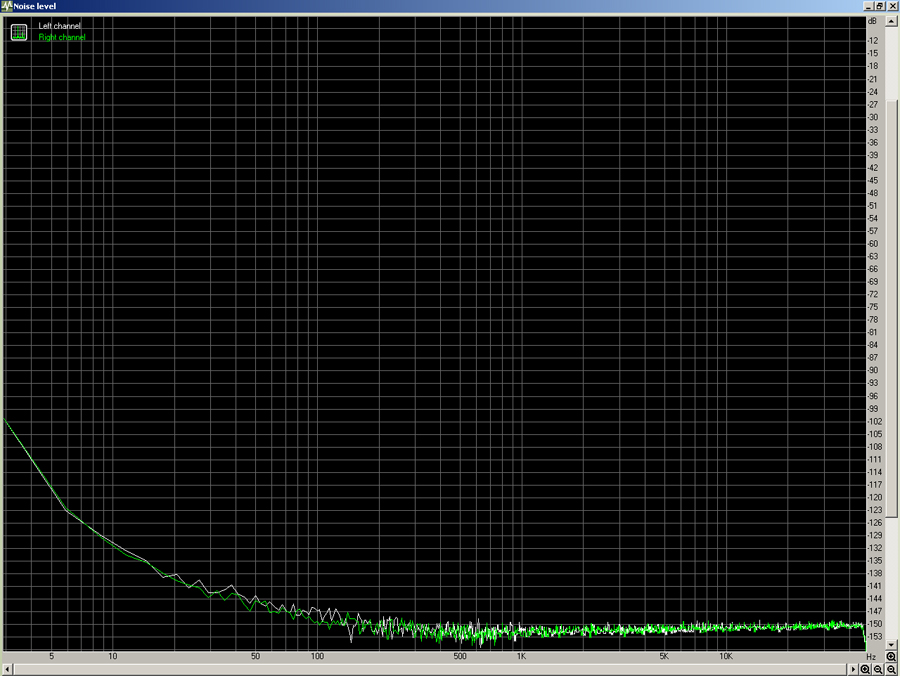This screenshot has height=676, width=900.
Task: Restore down the Noise level window
Action: pos(879,6)
